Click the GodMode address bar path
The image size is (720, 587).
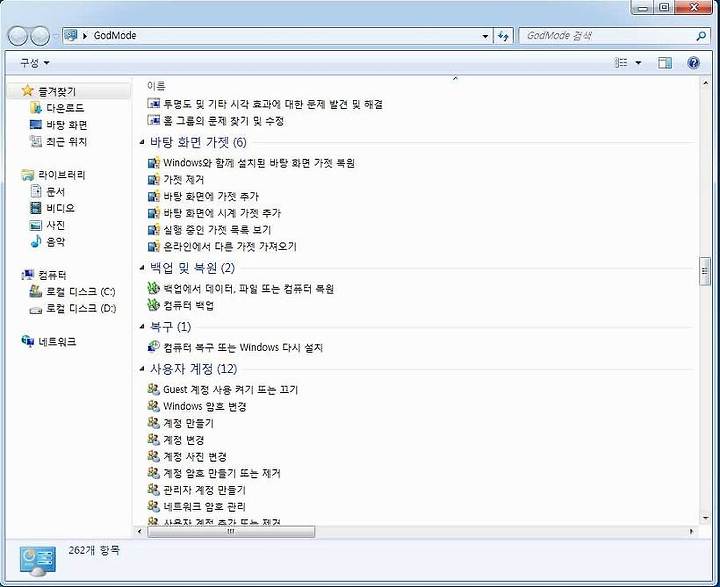coord(115,35)
